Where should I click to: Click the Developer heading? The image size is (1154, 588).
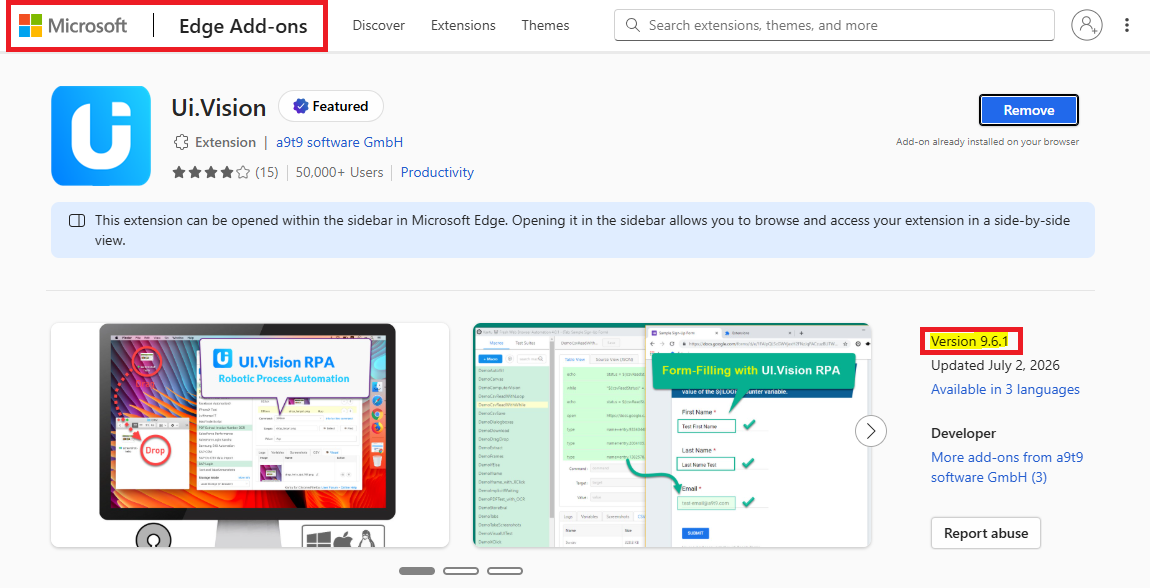[x=963, y=433]
